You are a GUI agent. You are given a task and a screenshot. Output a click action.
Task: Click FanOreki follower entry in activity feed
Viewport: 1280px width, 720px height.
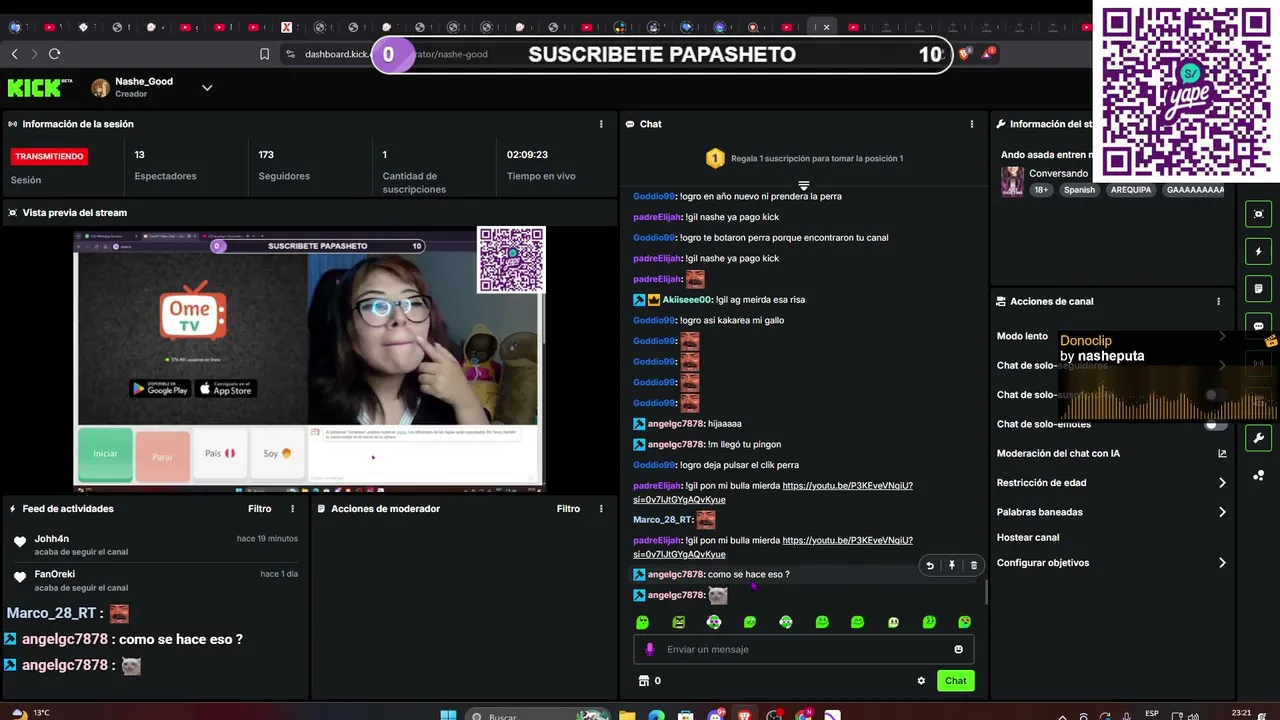[x=155, y=580]
